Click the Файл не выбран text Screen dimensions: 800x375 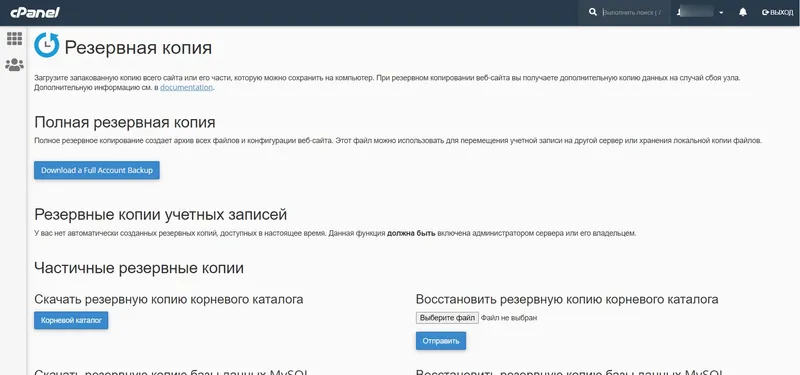[x=509, y=318]
